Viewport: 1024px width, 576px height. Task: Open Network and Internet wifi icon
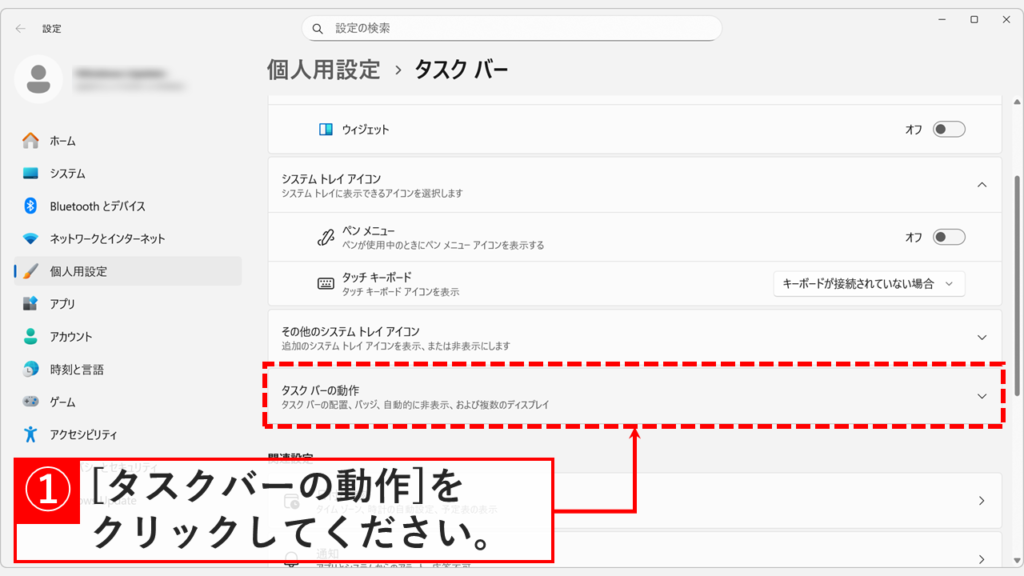pyautogui.click(x=30, y=239)
